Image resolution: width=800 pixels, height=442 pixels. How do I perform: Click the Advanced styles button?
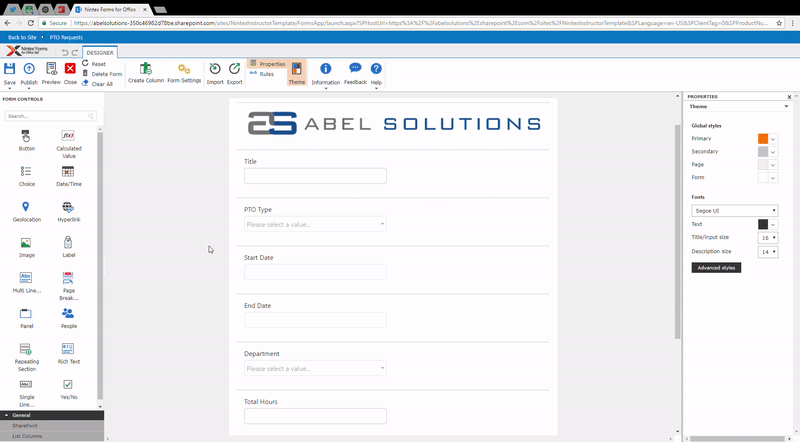716,267
